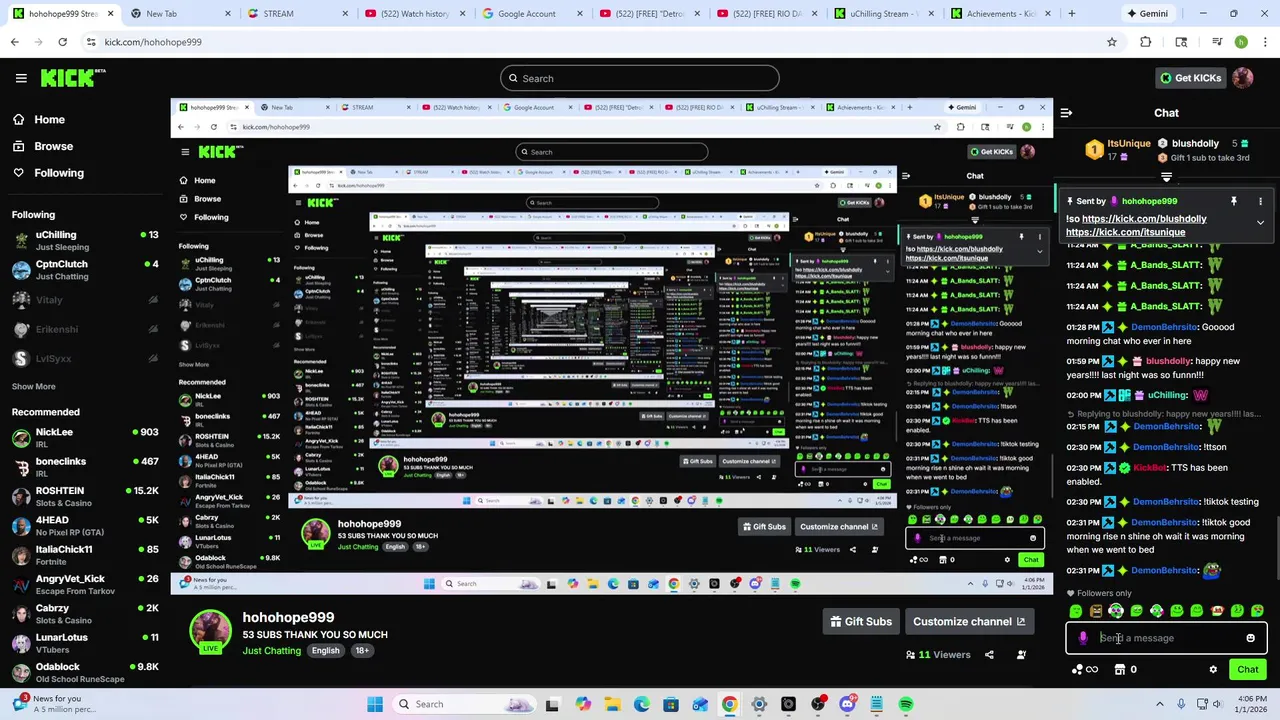The image size is (1280, 720).
Task: Open the channel shop icon
Action: [1120, 670]
